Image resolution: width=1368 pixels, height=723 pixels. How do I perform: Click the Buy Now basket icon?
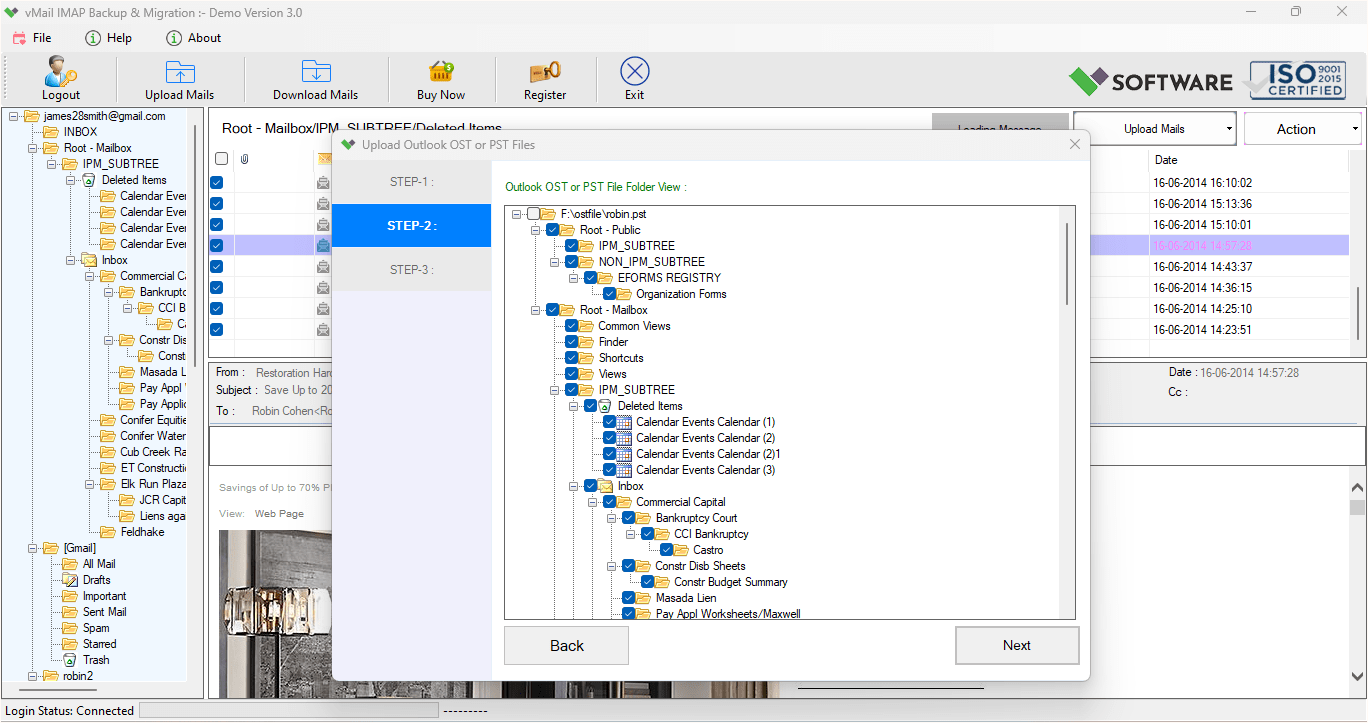coord(441,72)
